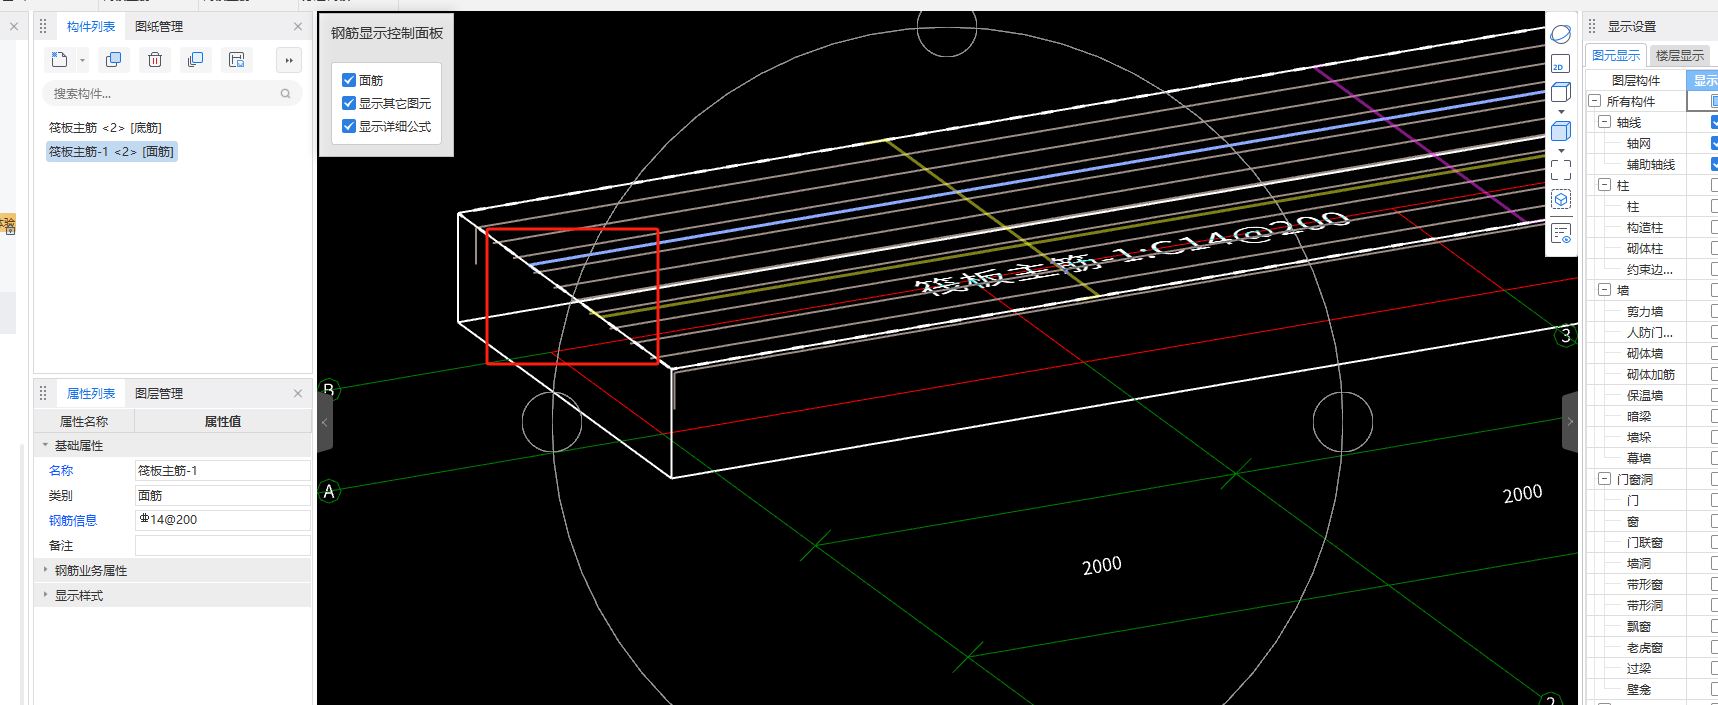Collapse the 所有构件 tree node
1718x705 pixels.
1595,101
